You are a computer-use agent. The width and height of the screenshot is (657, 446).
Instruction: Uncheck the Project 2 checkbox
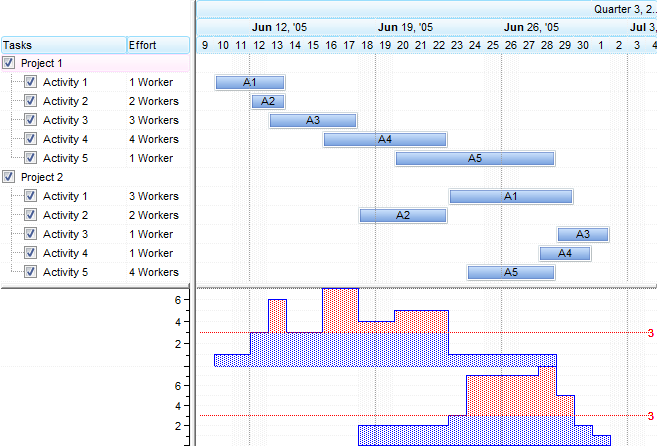9,177
